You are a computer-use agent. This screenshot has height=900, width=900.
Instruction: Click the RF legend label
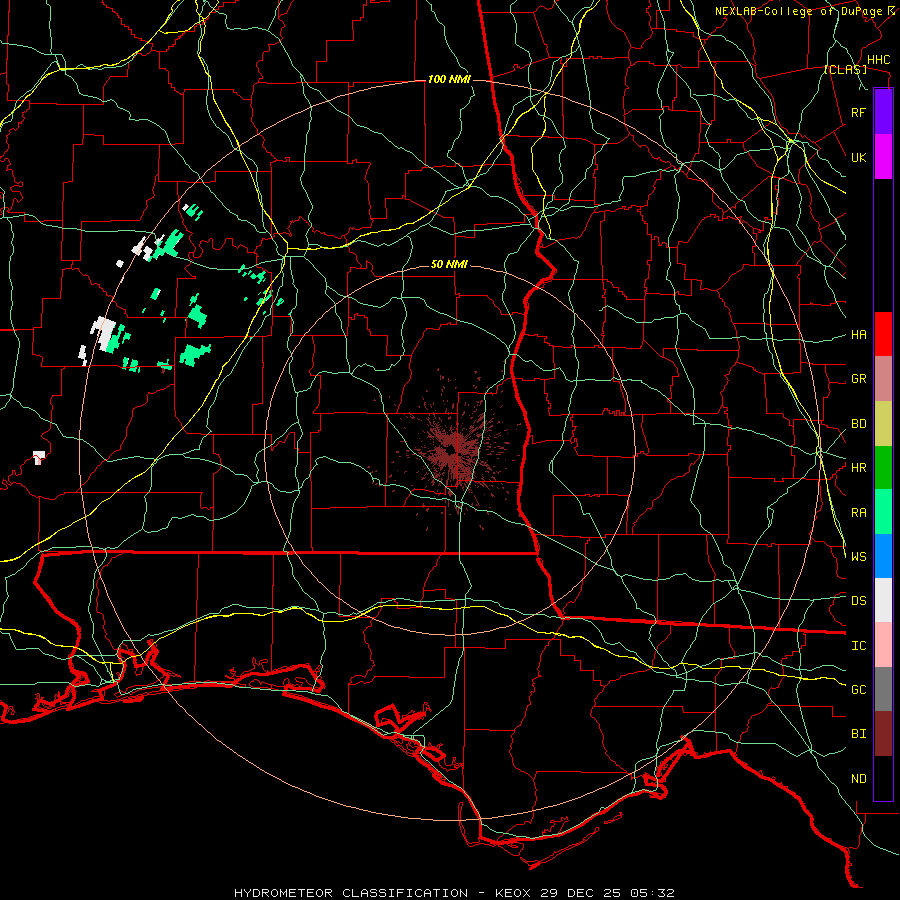point(858,112)
